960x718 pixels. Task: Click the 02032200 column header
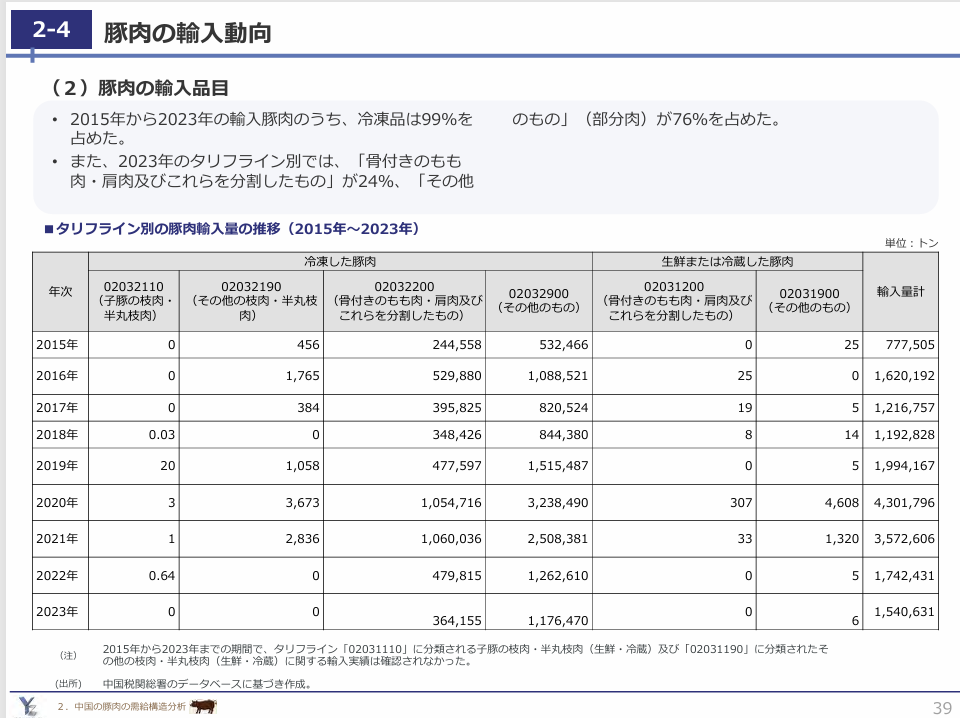pyautogui.click(x=404, y=301)
